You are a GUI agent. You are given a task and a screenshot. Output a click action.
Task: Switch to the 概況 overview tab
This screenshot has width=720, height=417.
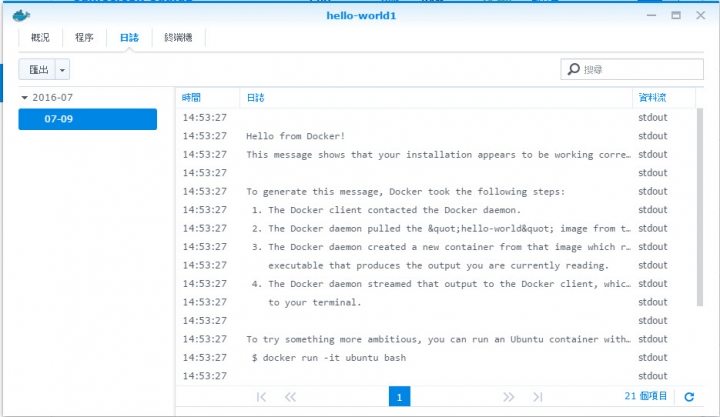point(40,38)
